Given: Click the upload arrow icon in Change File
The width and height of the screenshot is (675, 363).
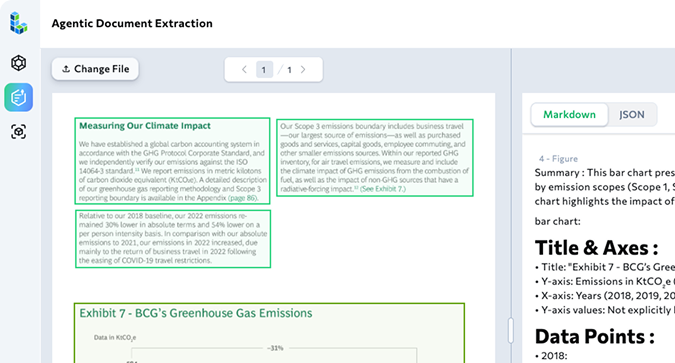Looking at the screenshot, I should (x=66, y=69).
